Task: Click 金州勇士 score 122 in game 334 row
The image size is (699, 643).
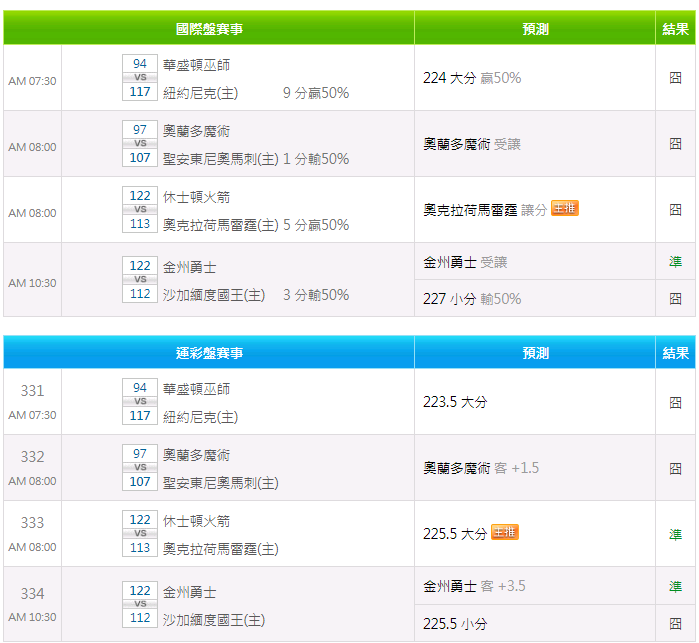Action: tap(140, 590)
